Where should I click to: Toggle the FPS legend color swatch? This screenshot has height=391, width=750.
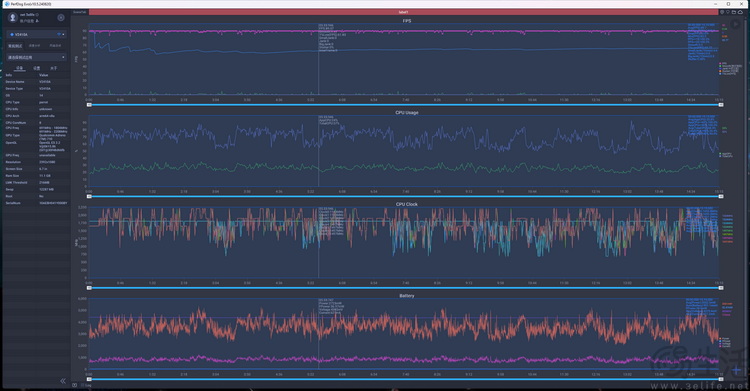click(720, 63)
